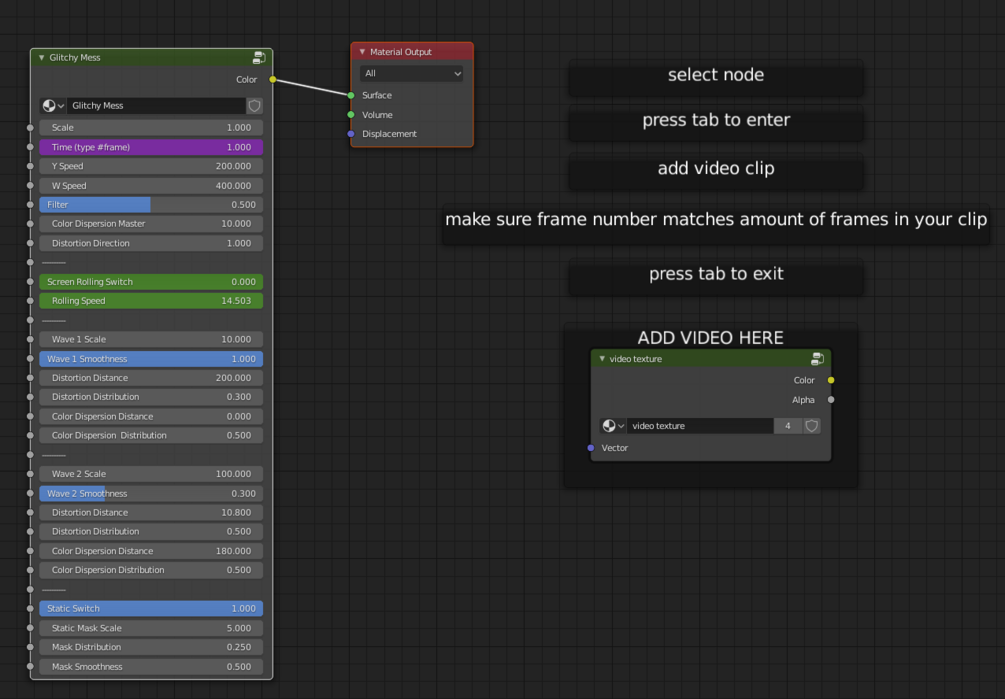
Task: Click Distortion Distance field valued 200.000
Action: tap(151, 377)
